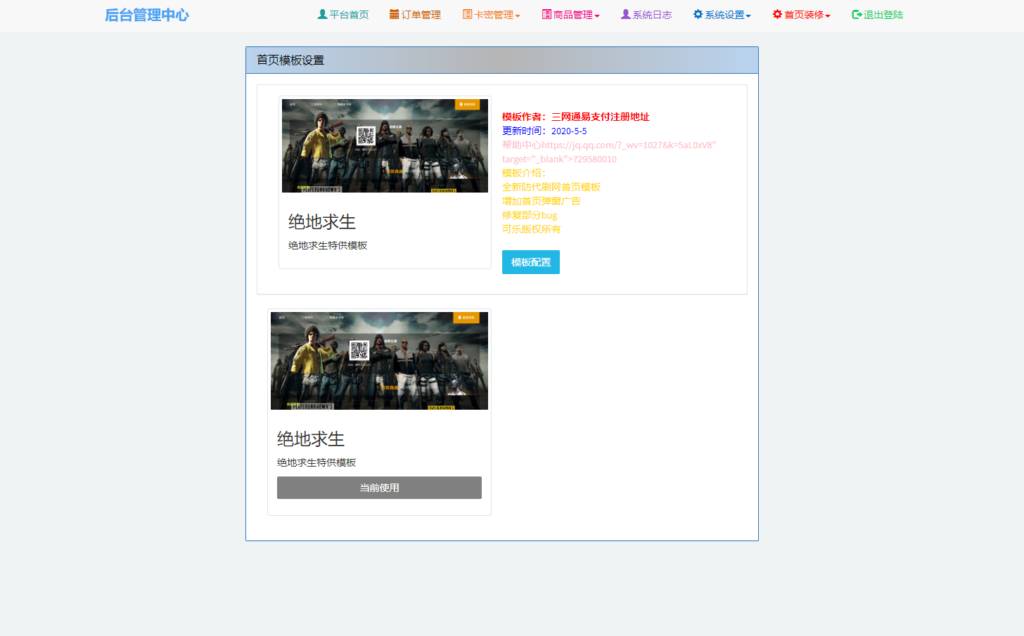
Task: Click the red gear icon beside 首页装修
Action: [x=777, y=14]
